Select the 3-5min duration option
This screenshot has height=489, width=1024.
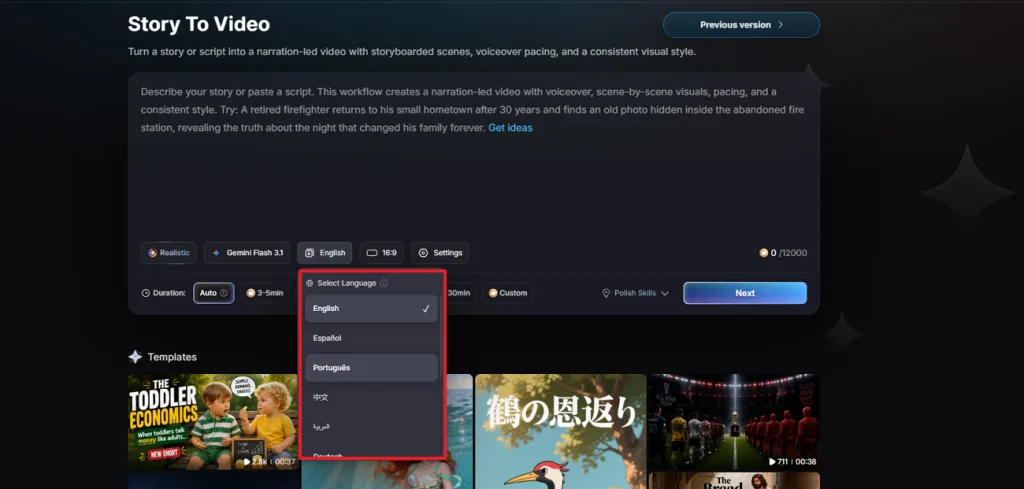click(264, 293)
